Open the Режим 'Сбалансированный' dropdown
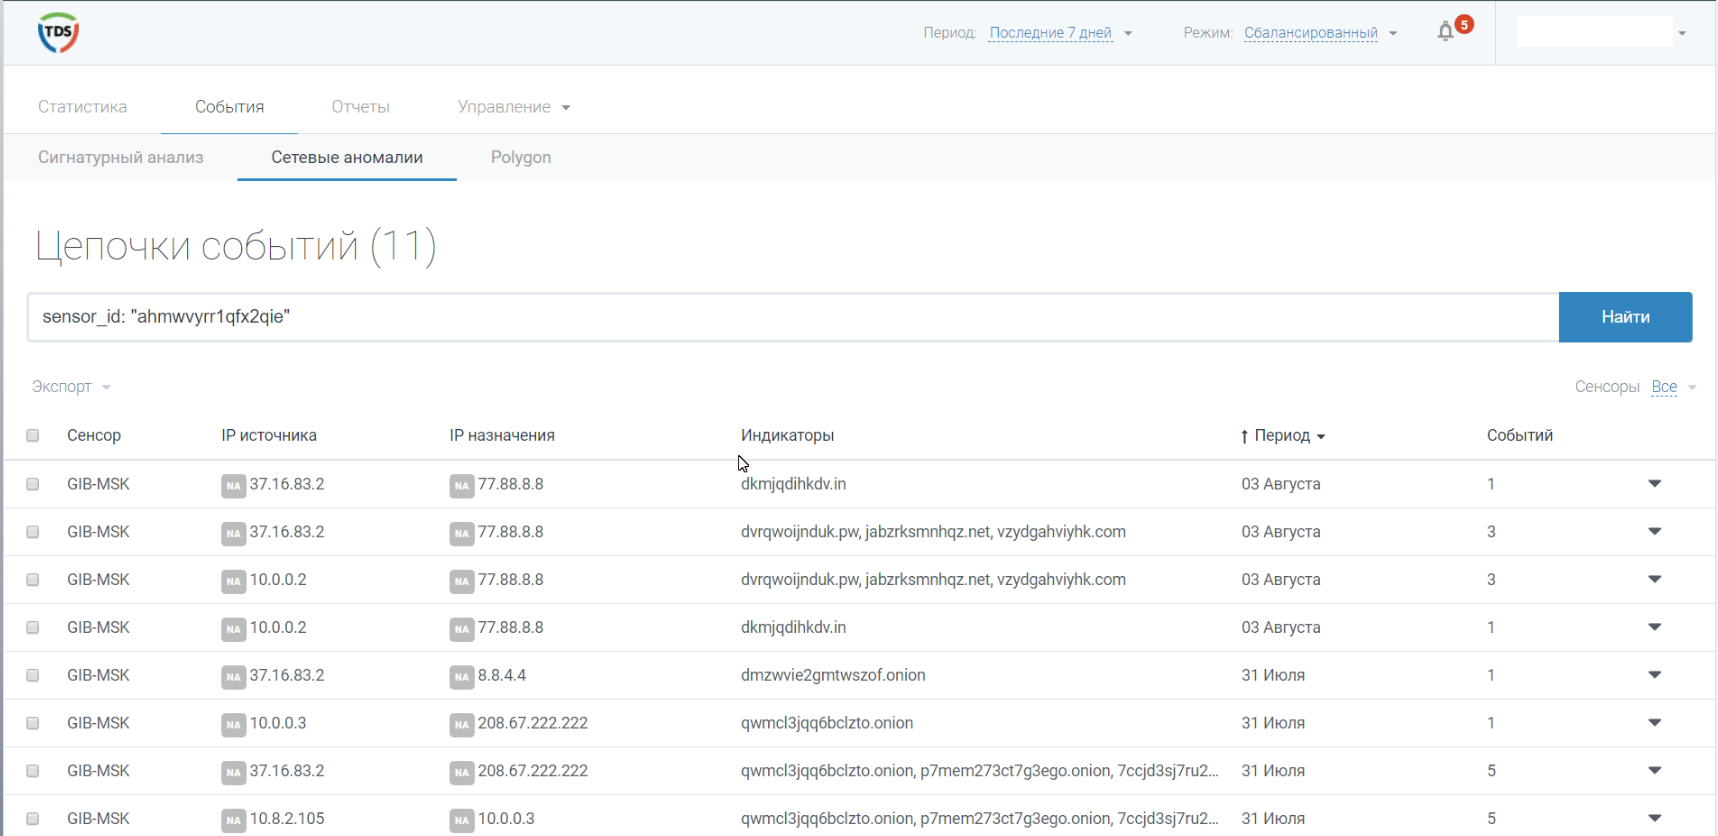This screenshot has height=836, width=1718. point(1318,33)
